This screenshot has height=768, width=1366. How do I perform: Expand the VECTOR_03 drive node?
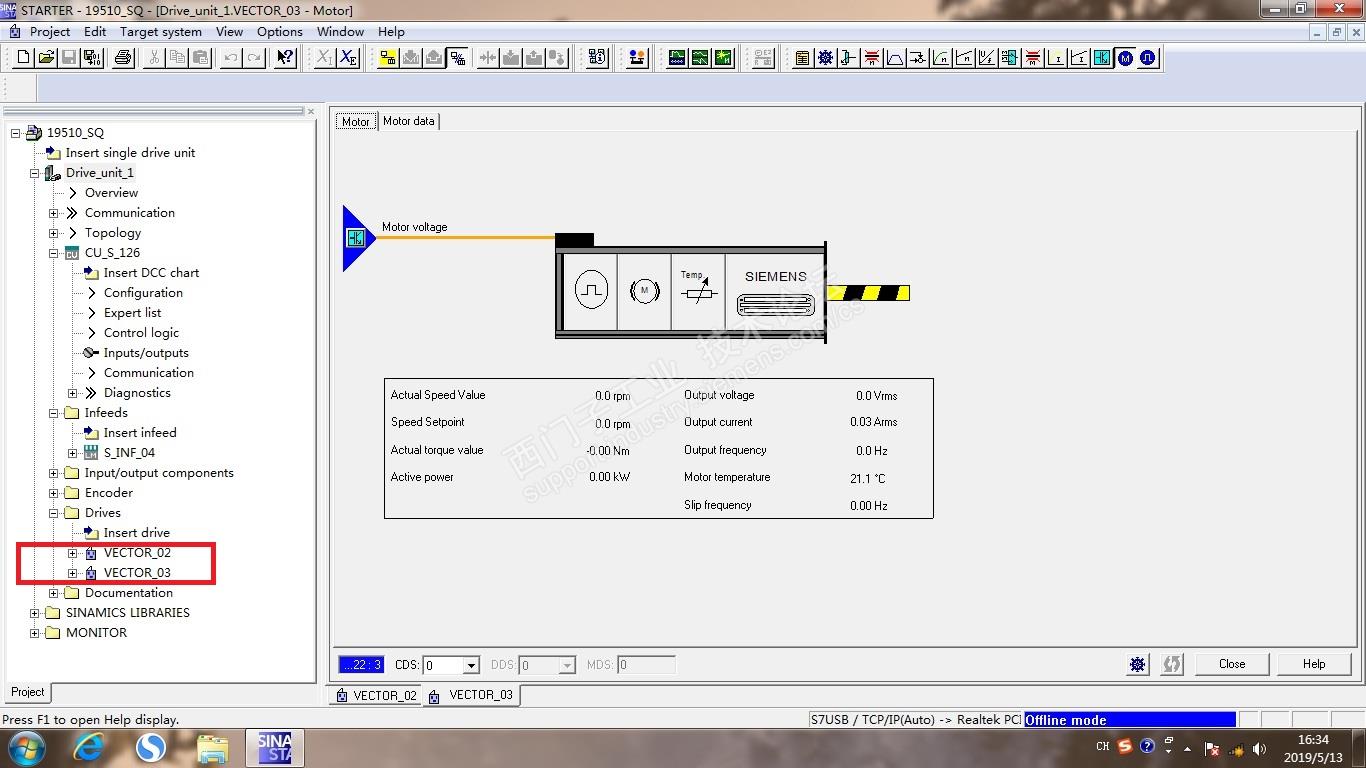pyautogui.click(x=73, y=573)
